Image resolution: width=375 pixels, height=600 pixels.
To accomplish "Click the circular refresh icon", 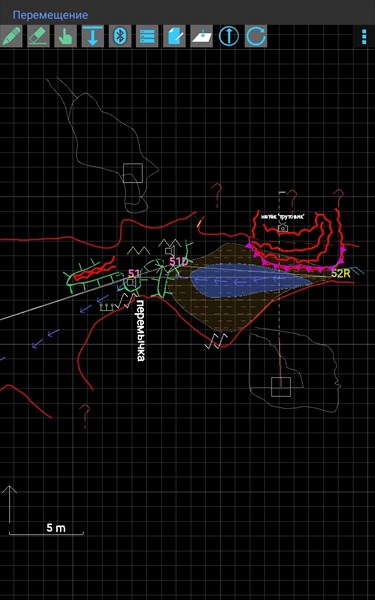I will pos(256,36).
